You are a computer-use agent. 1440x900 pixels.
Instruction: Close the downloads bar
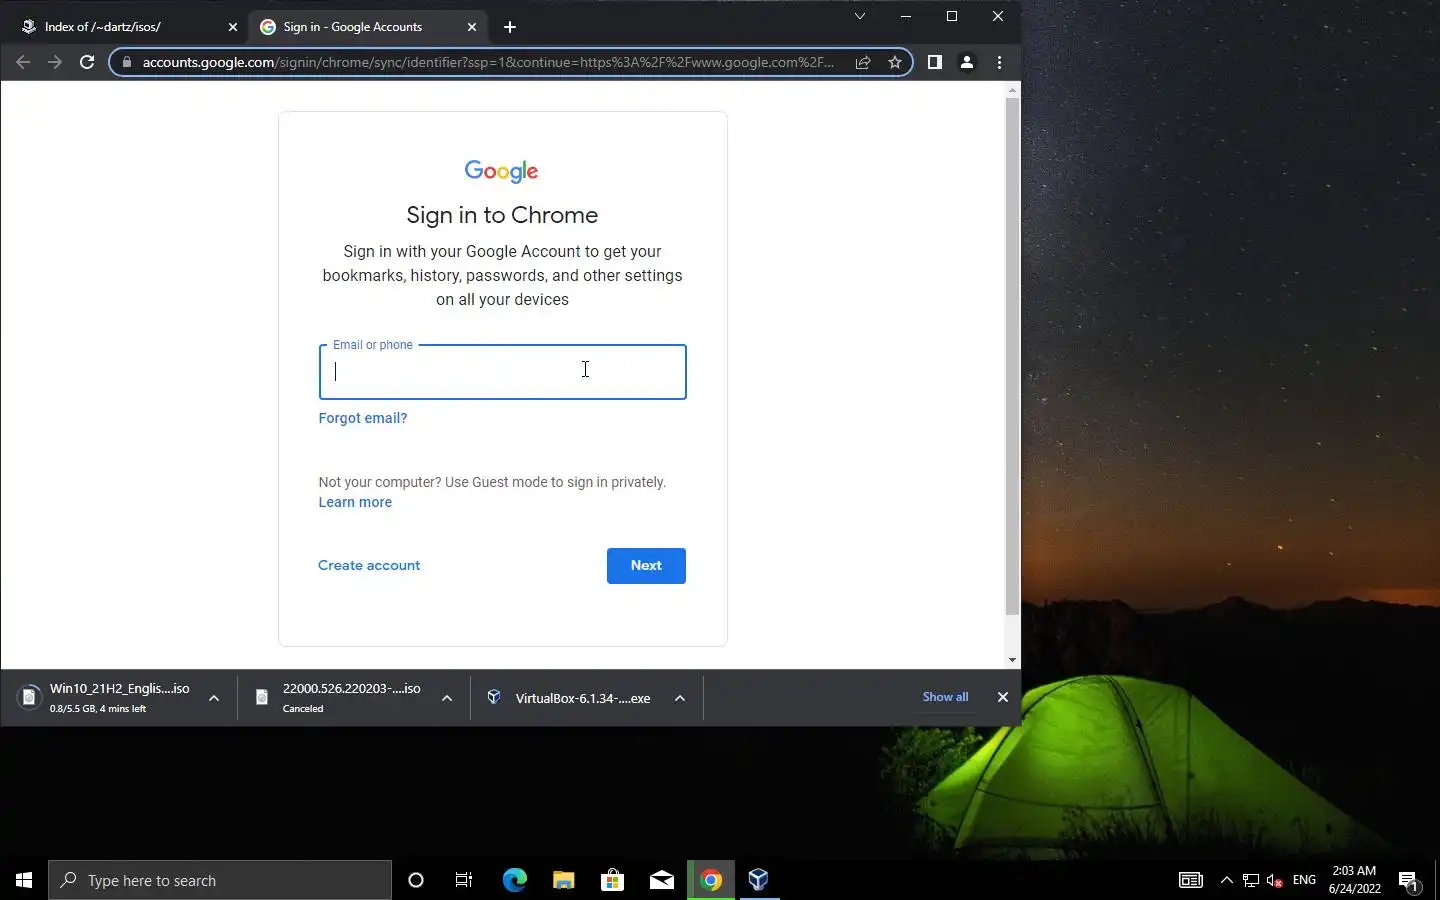(1003, 697)
